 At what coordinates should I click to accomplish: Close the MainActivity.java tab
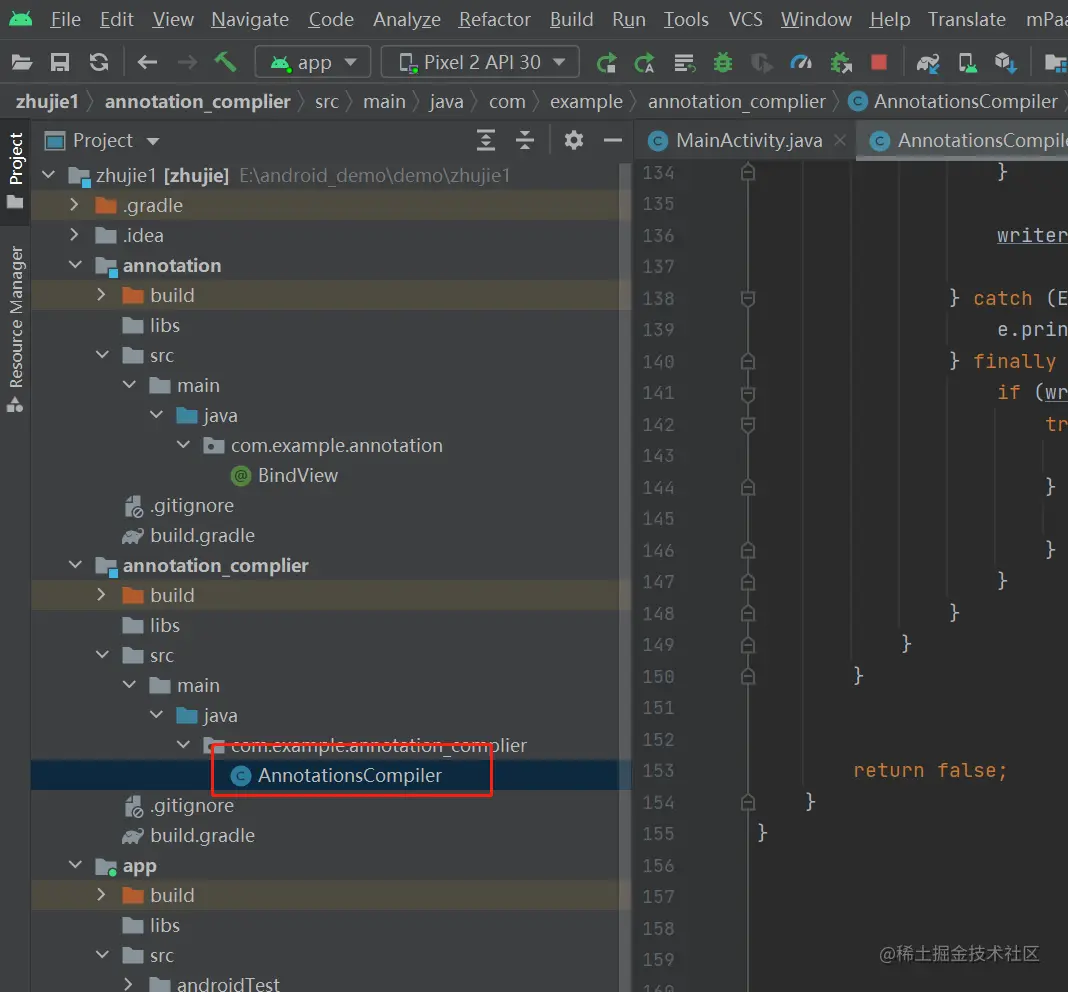(840, 140)
